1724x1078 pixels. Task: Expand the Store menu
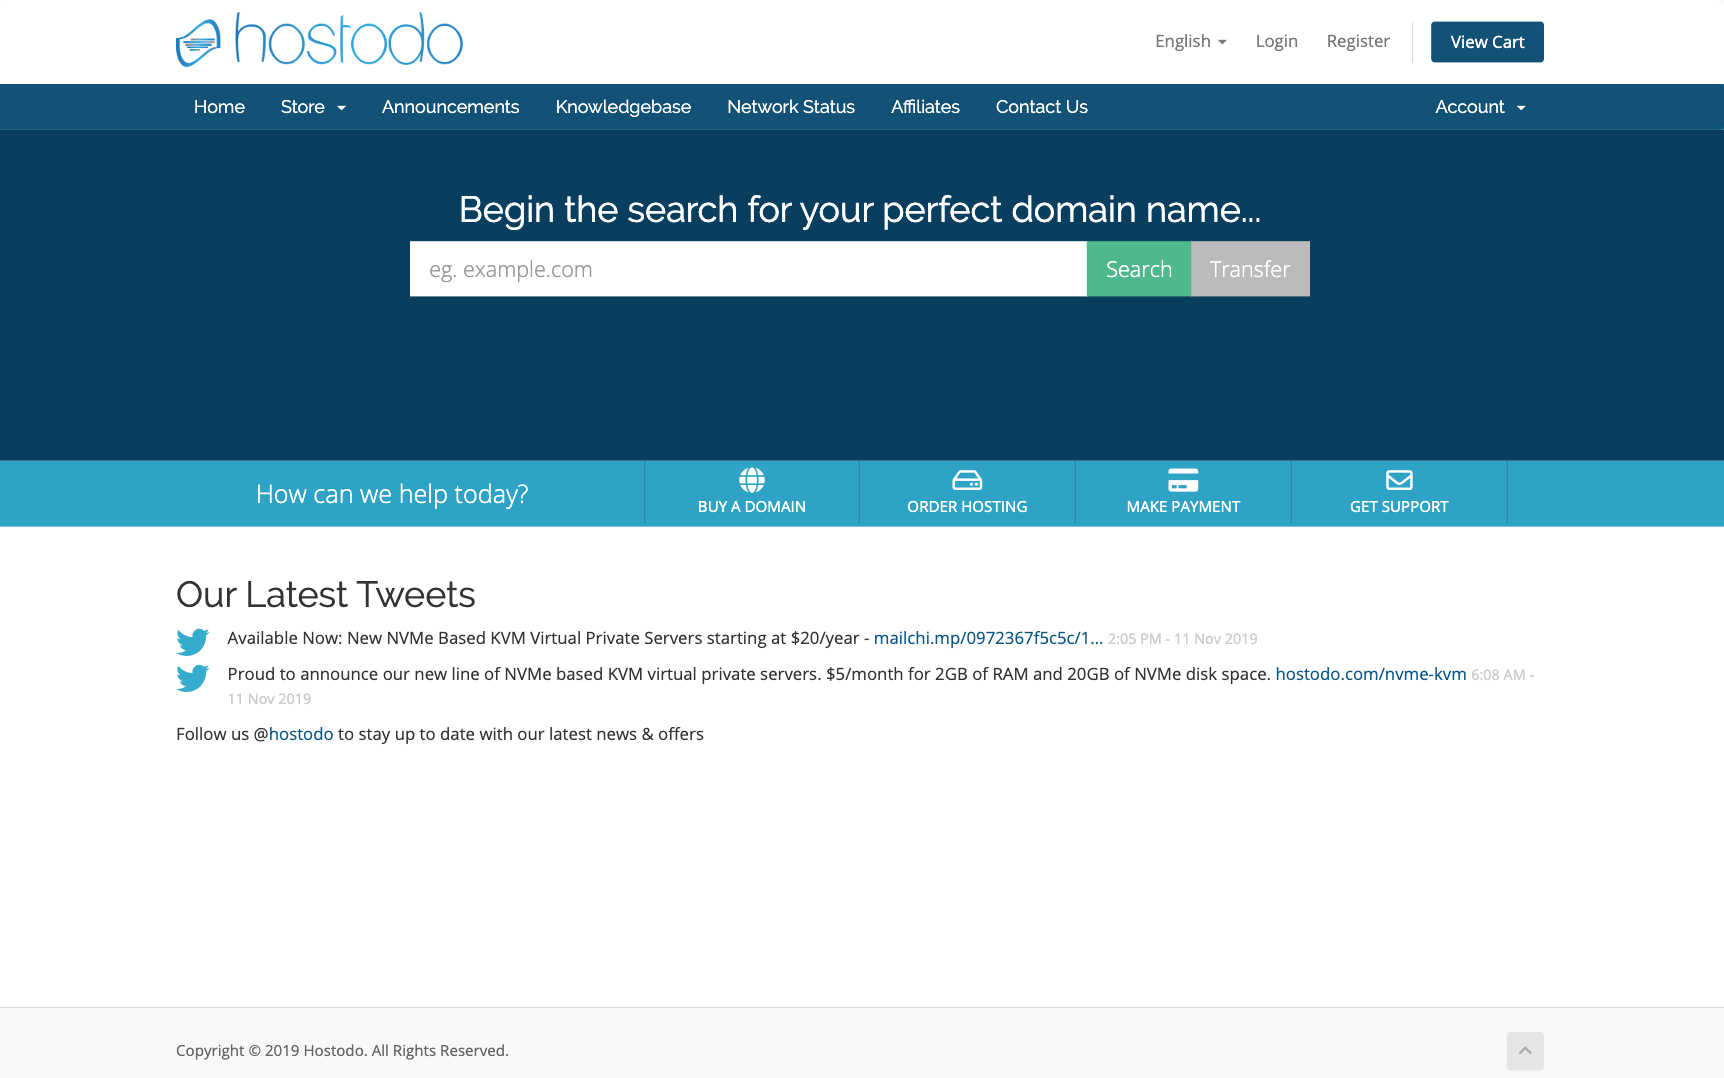(313, 107)
